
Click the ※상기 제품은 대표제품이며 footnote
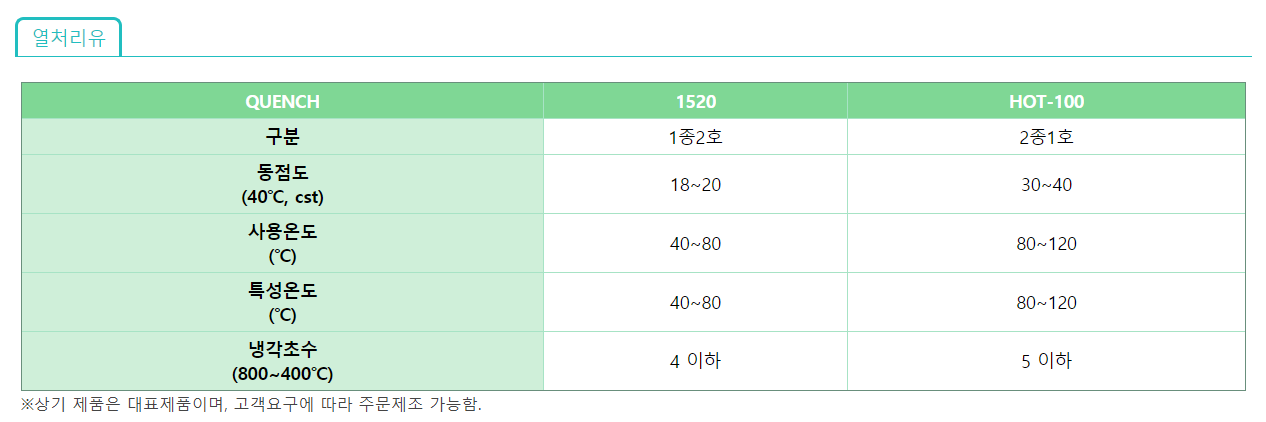(251, 405)
